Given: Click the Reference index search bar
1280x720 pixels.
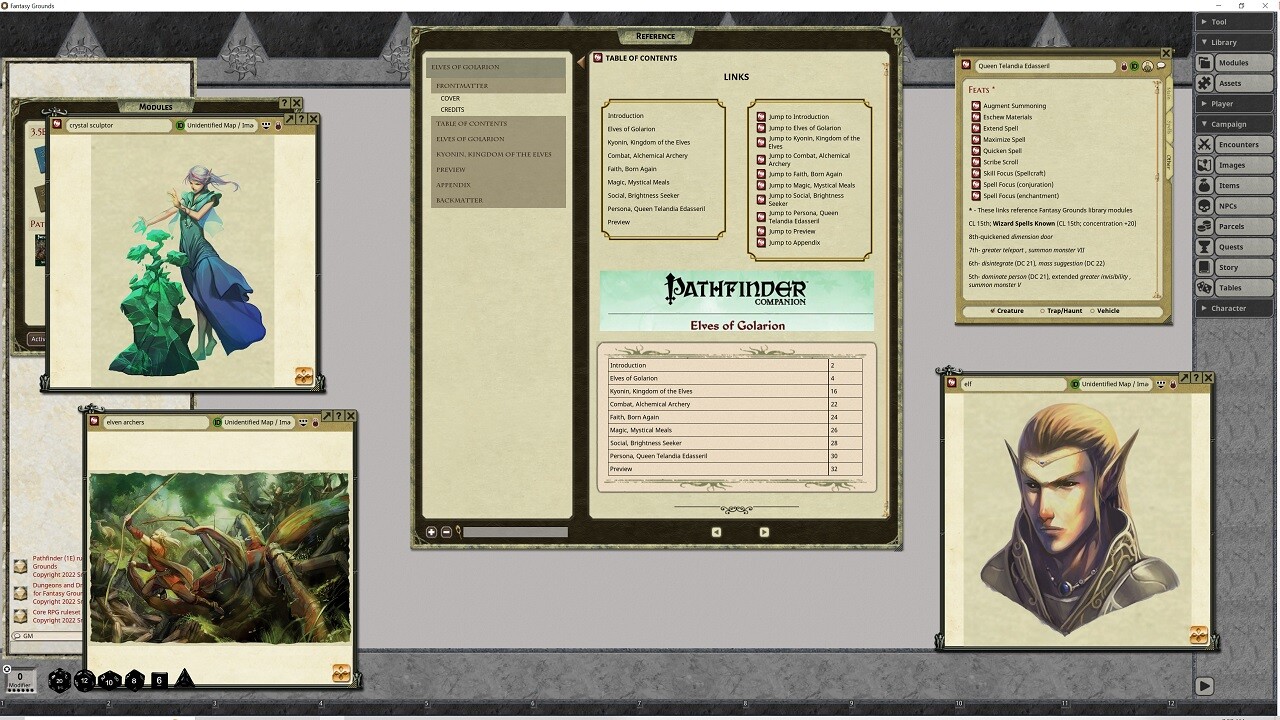Looking at the screenshot, I should [514, 532].
